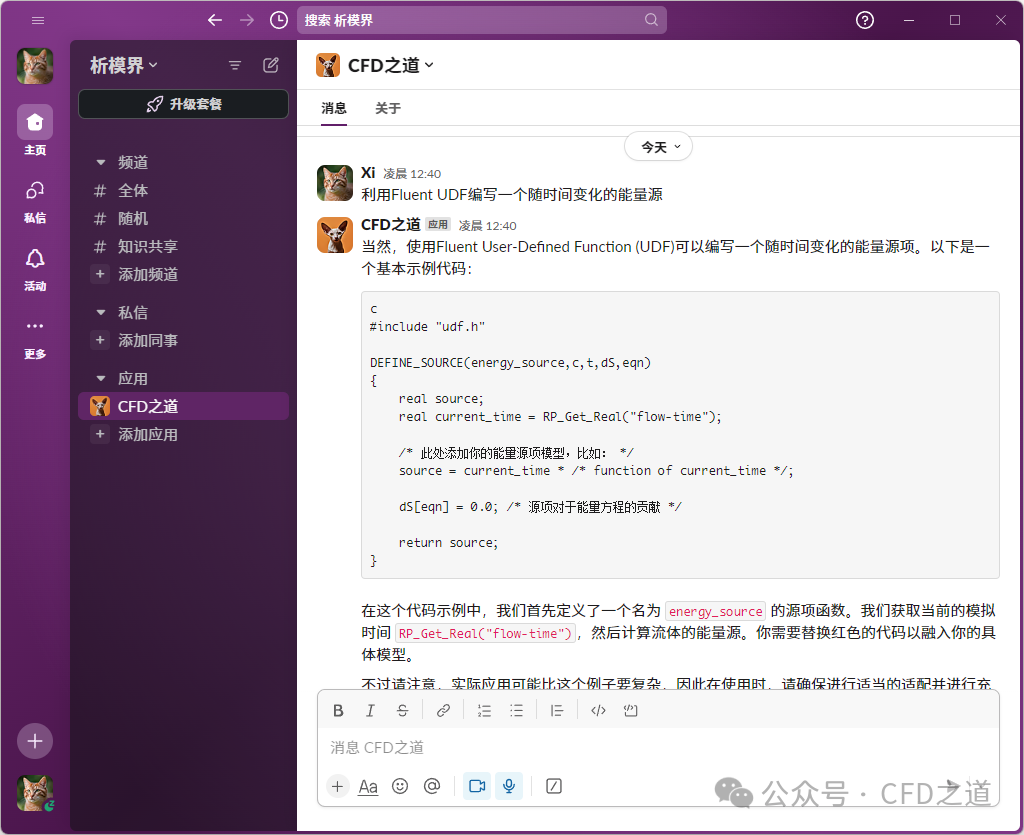Switch to the 关于 tab
The width and height of the screenshot is (1024, 835).
[387, 108]
